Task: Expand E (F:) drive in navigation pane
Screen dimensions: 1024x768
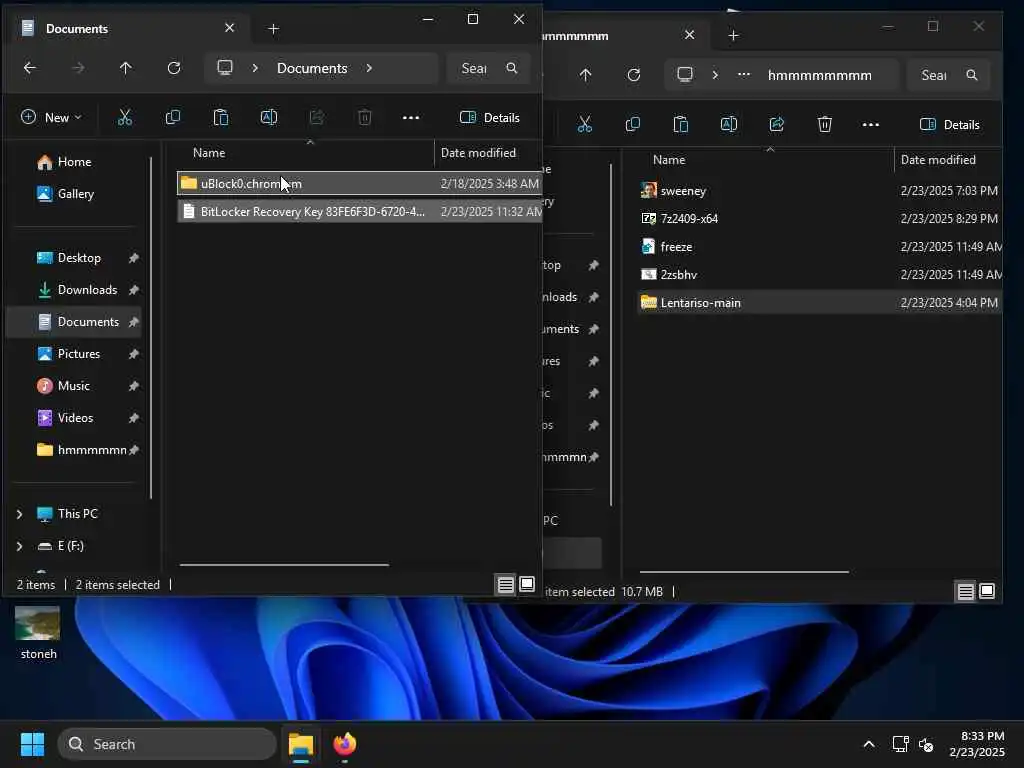Action: point(20,546)
